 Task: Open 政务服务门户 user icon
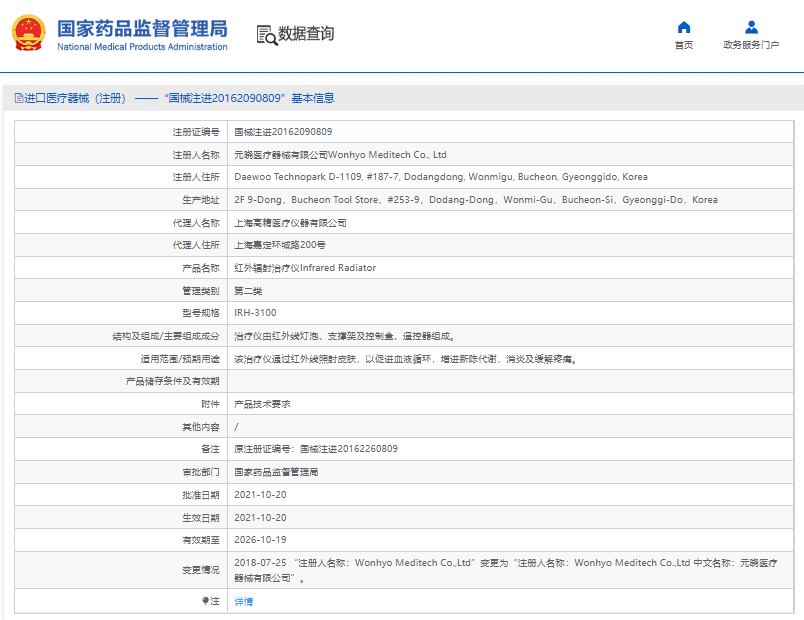pyautogui.click(x=751, y=27)
